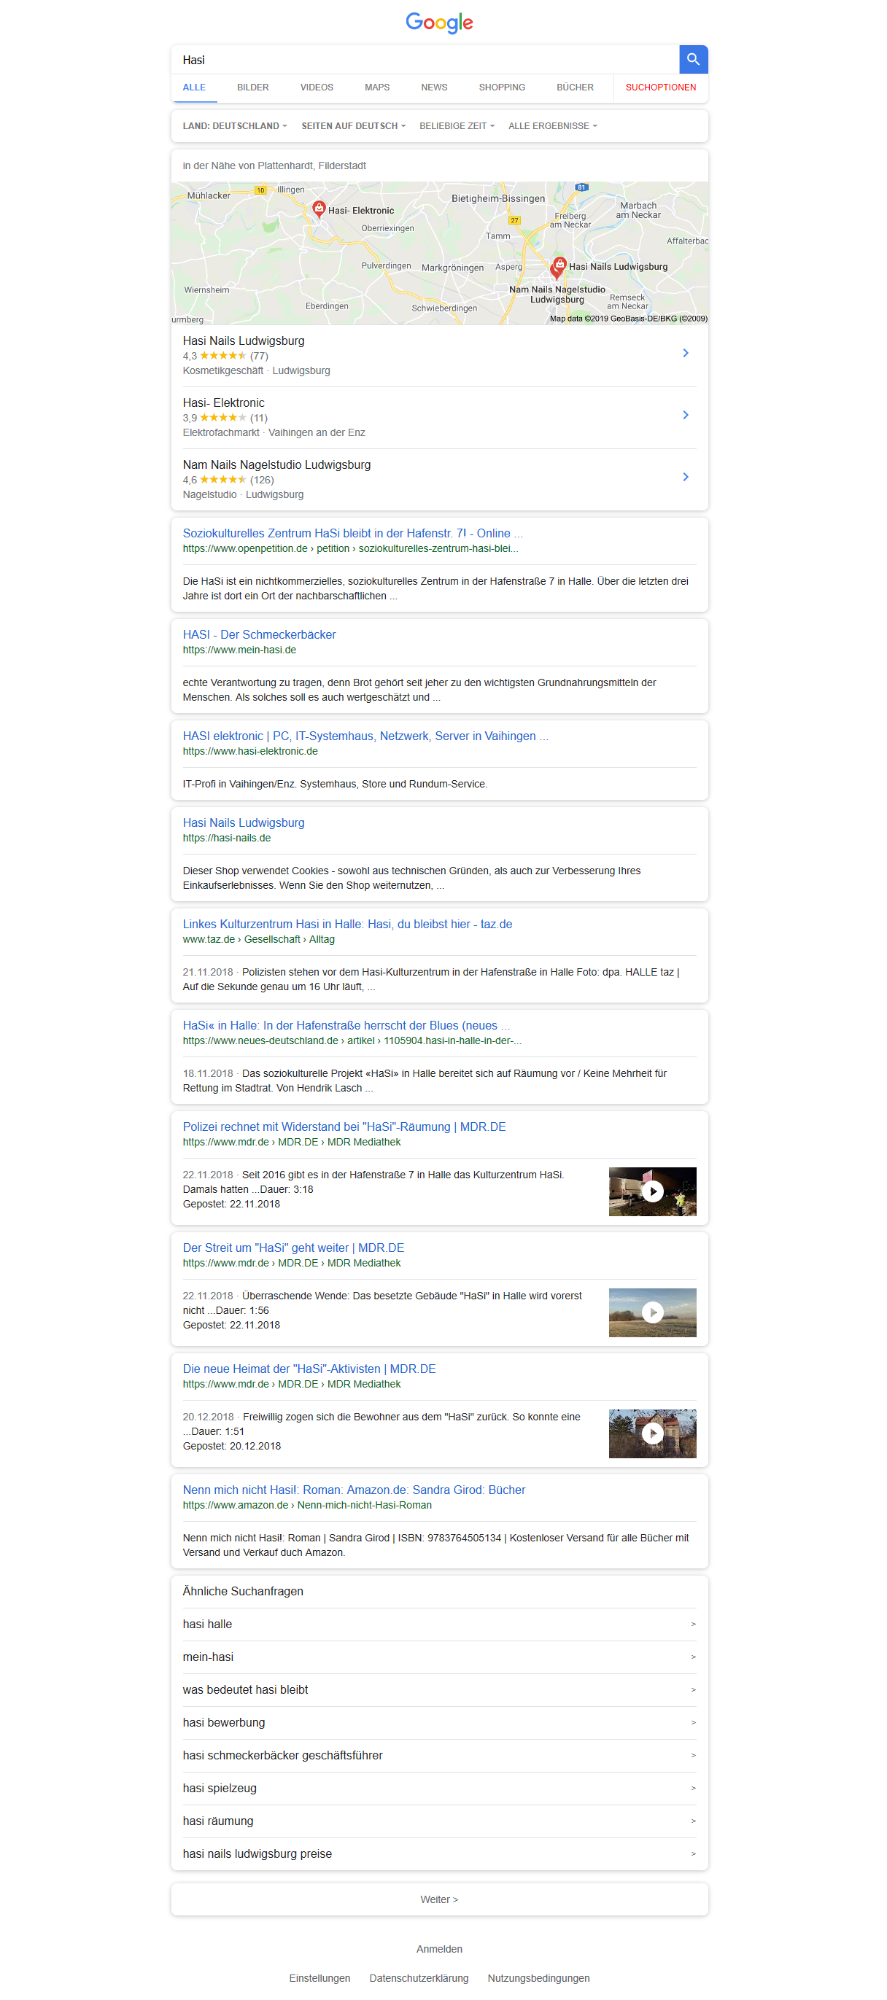This screenshot has height=2000, width=887.
Task: Switch to the Shopping tab
Action: point(502,88)
